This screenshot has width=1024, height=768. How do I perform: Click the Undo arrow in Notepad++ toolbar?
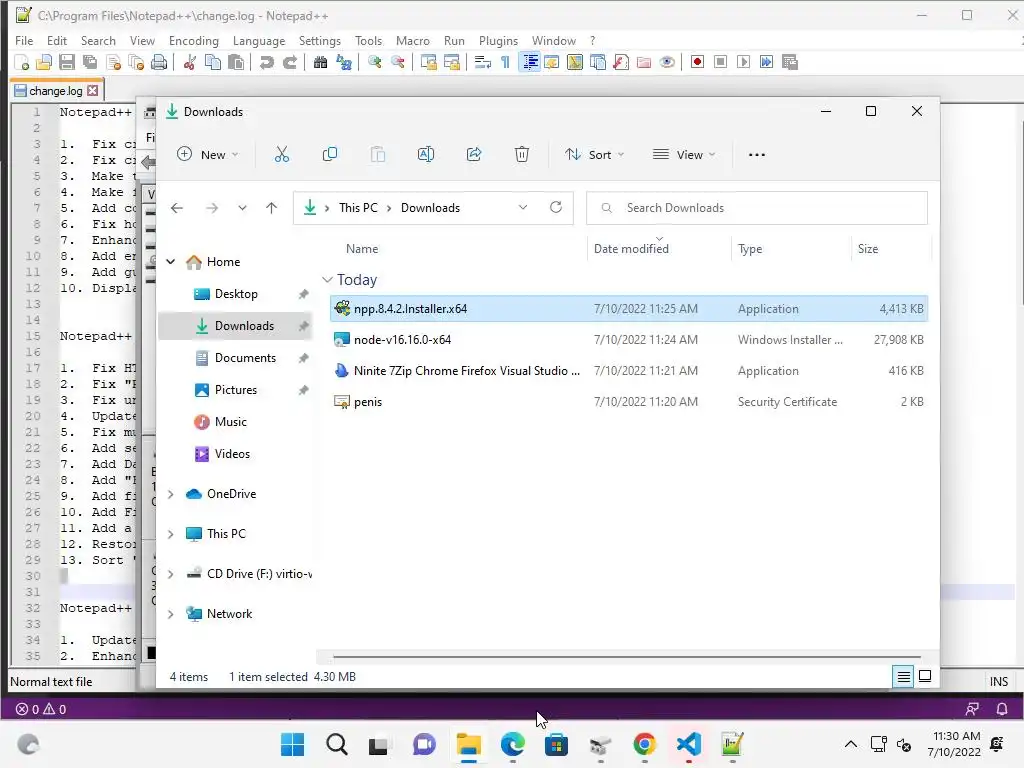(x=266, y=62)
